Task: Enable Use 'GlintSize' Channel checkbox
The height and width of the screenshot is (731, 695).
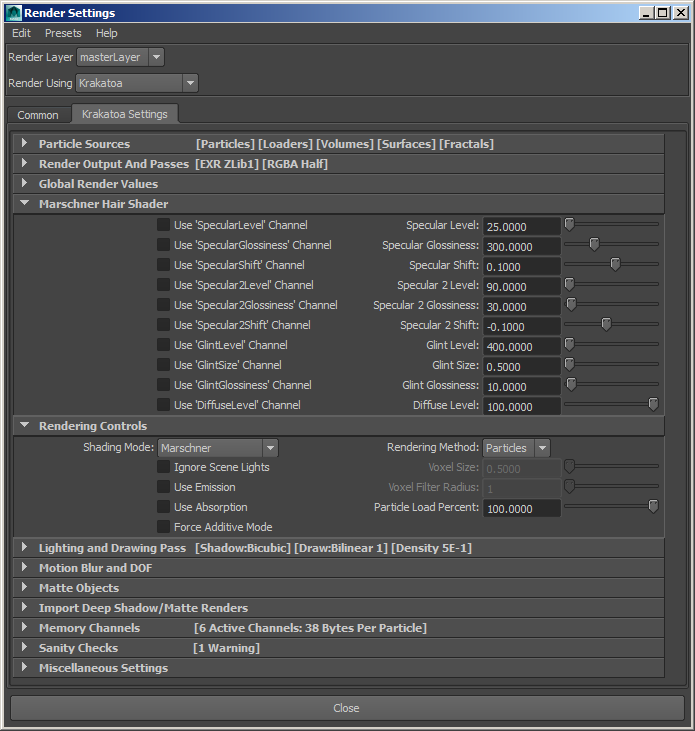Action: pos(163,365)
